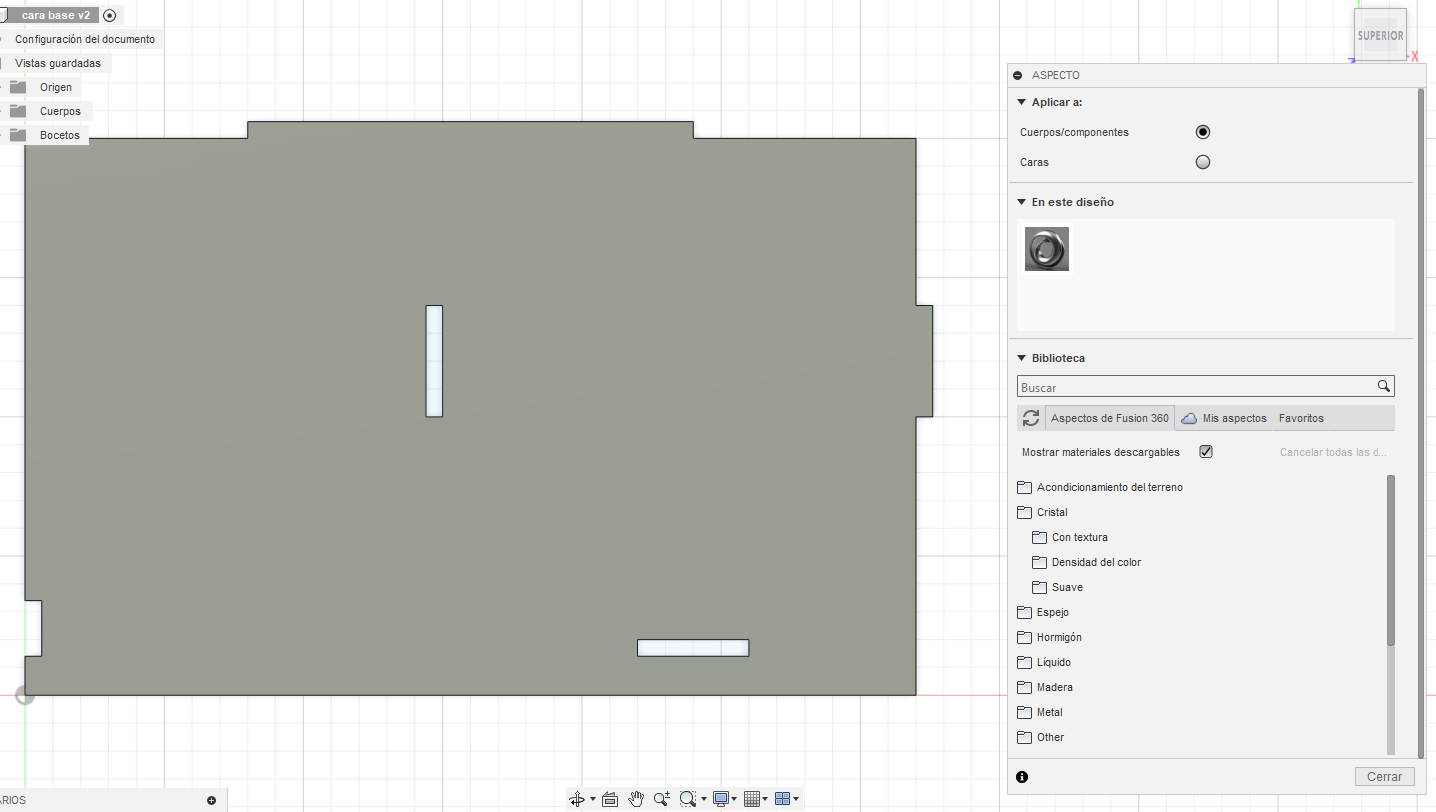1436x812 pixels.
Task: Open the Madera folder
Action: pos(1045,687)
